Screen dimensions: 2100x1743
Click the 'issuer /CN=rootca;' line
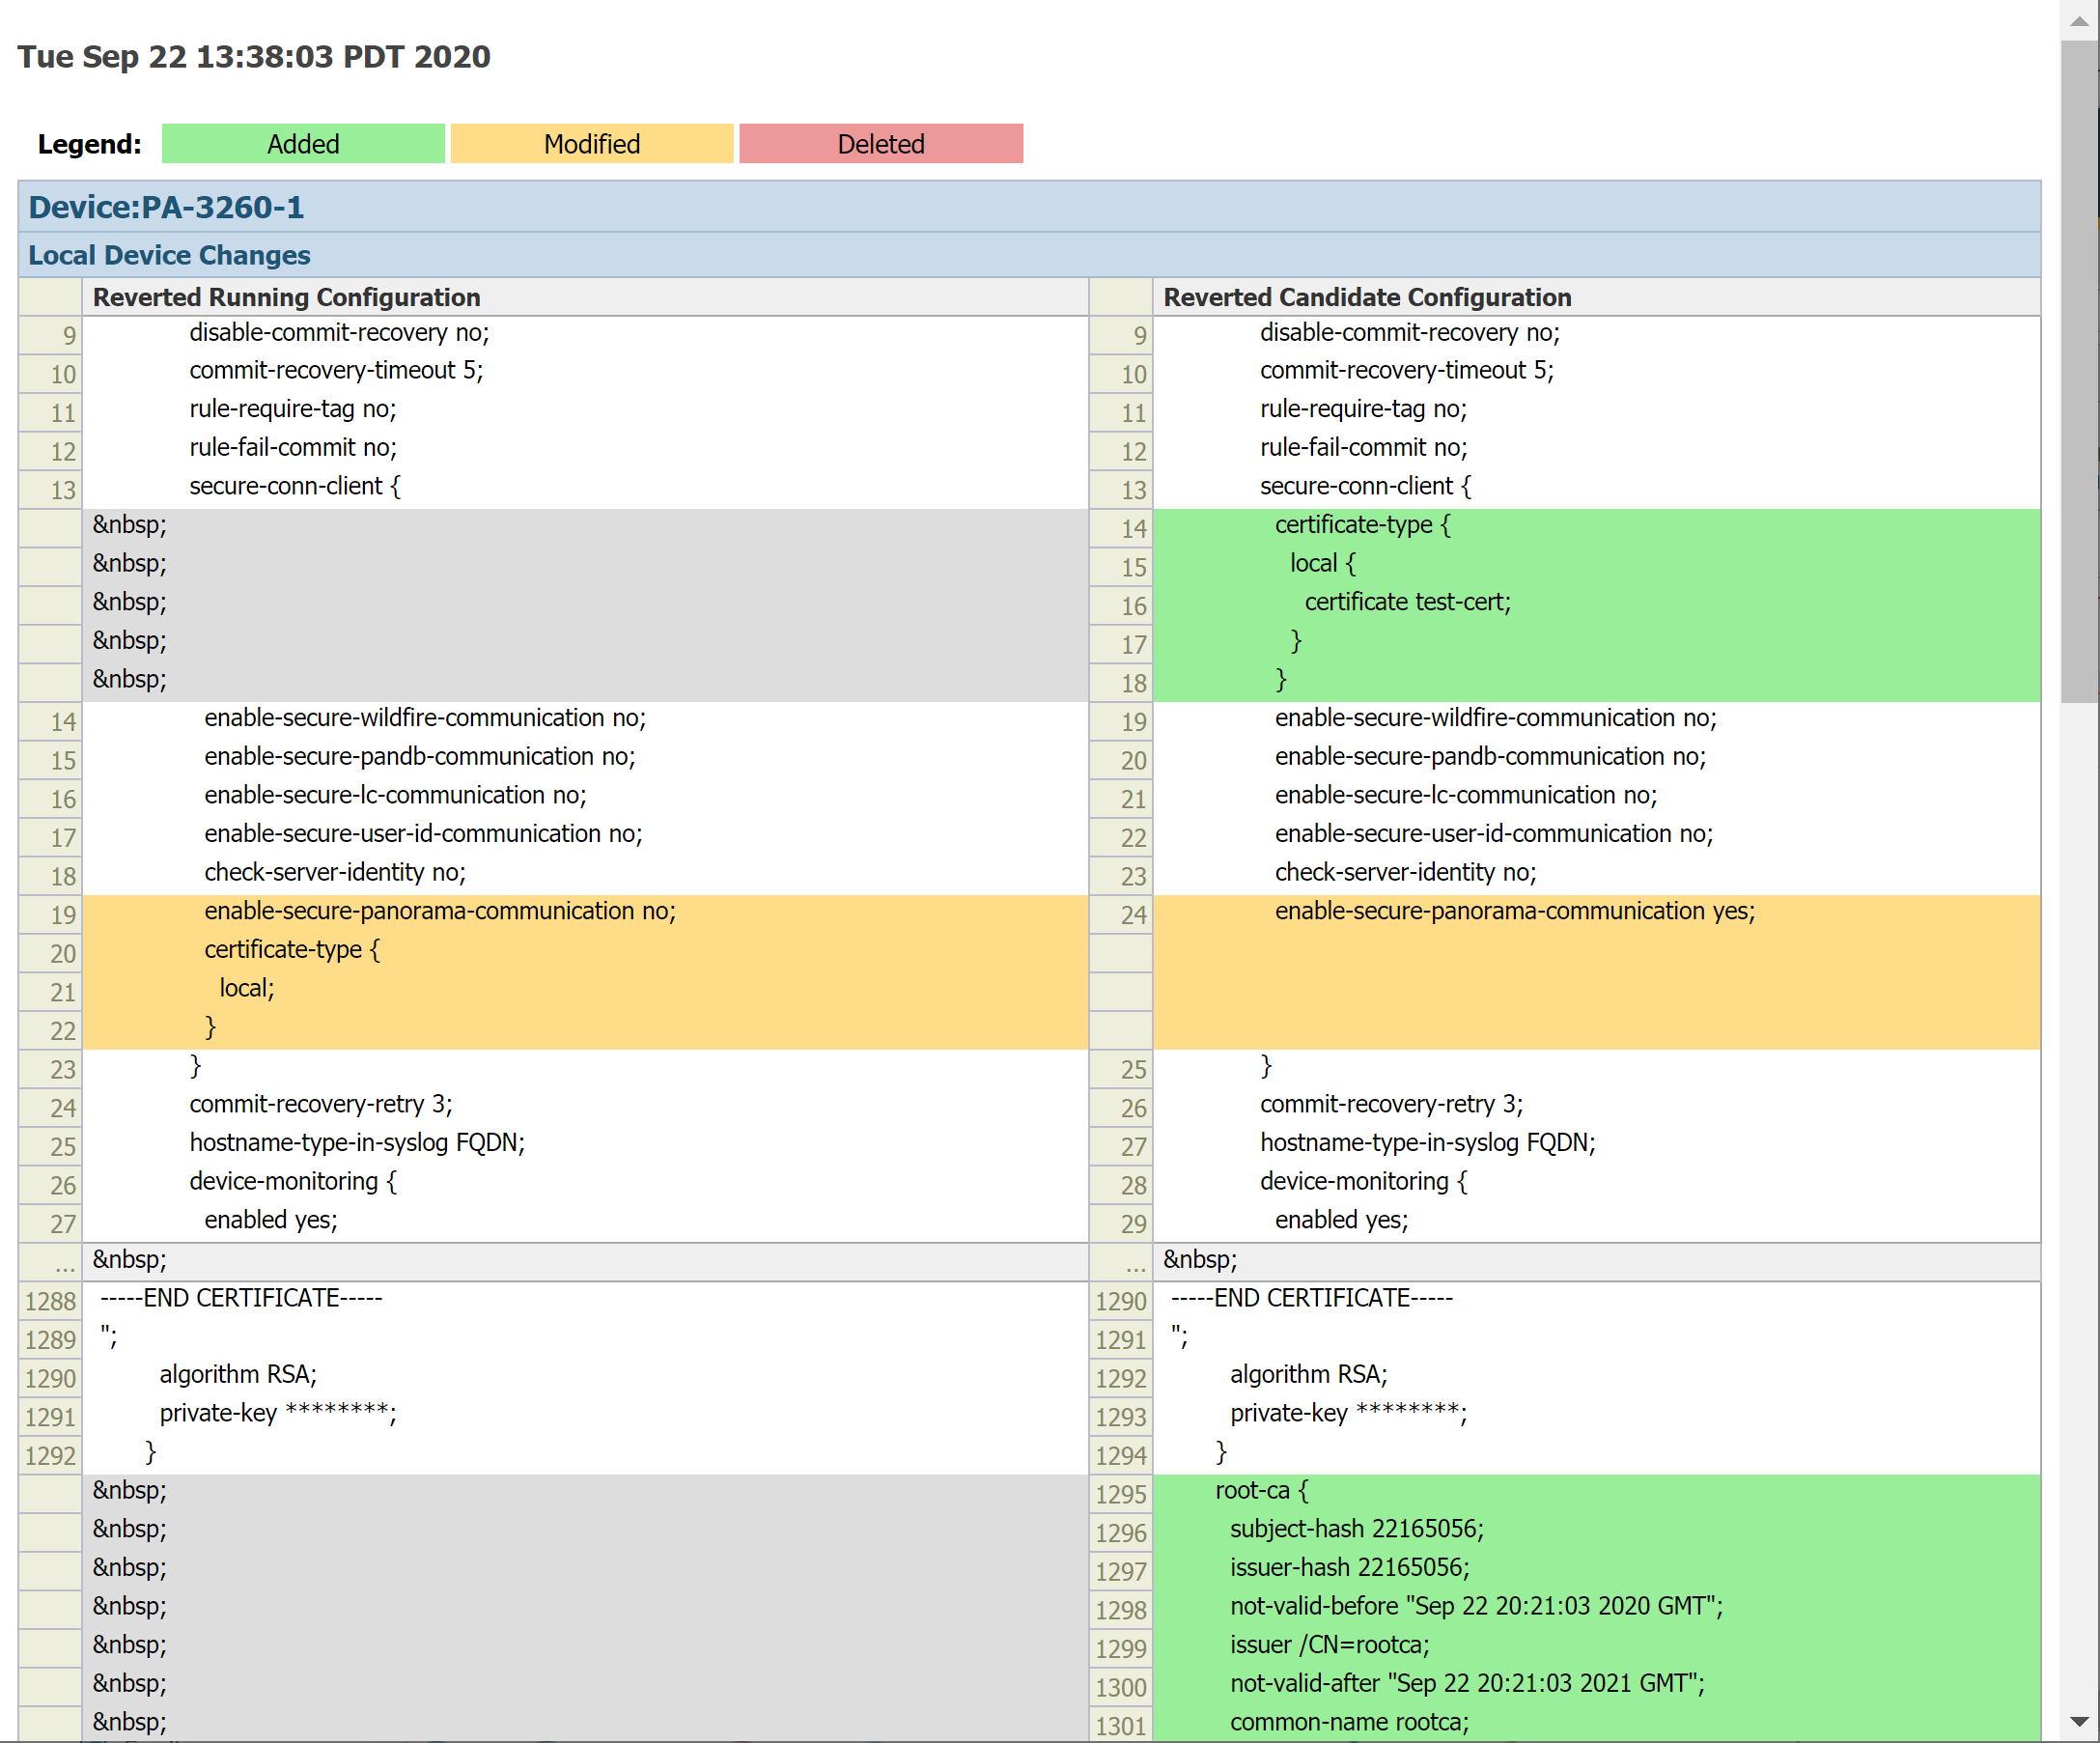coord(1329,1645)
